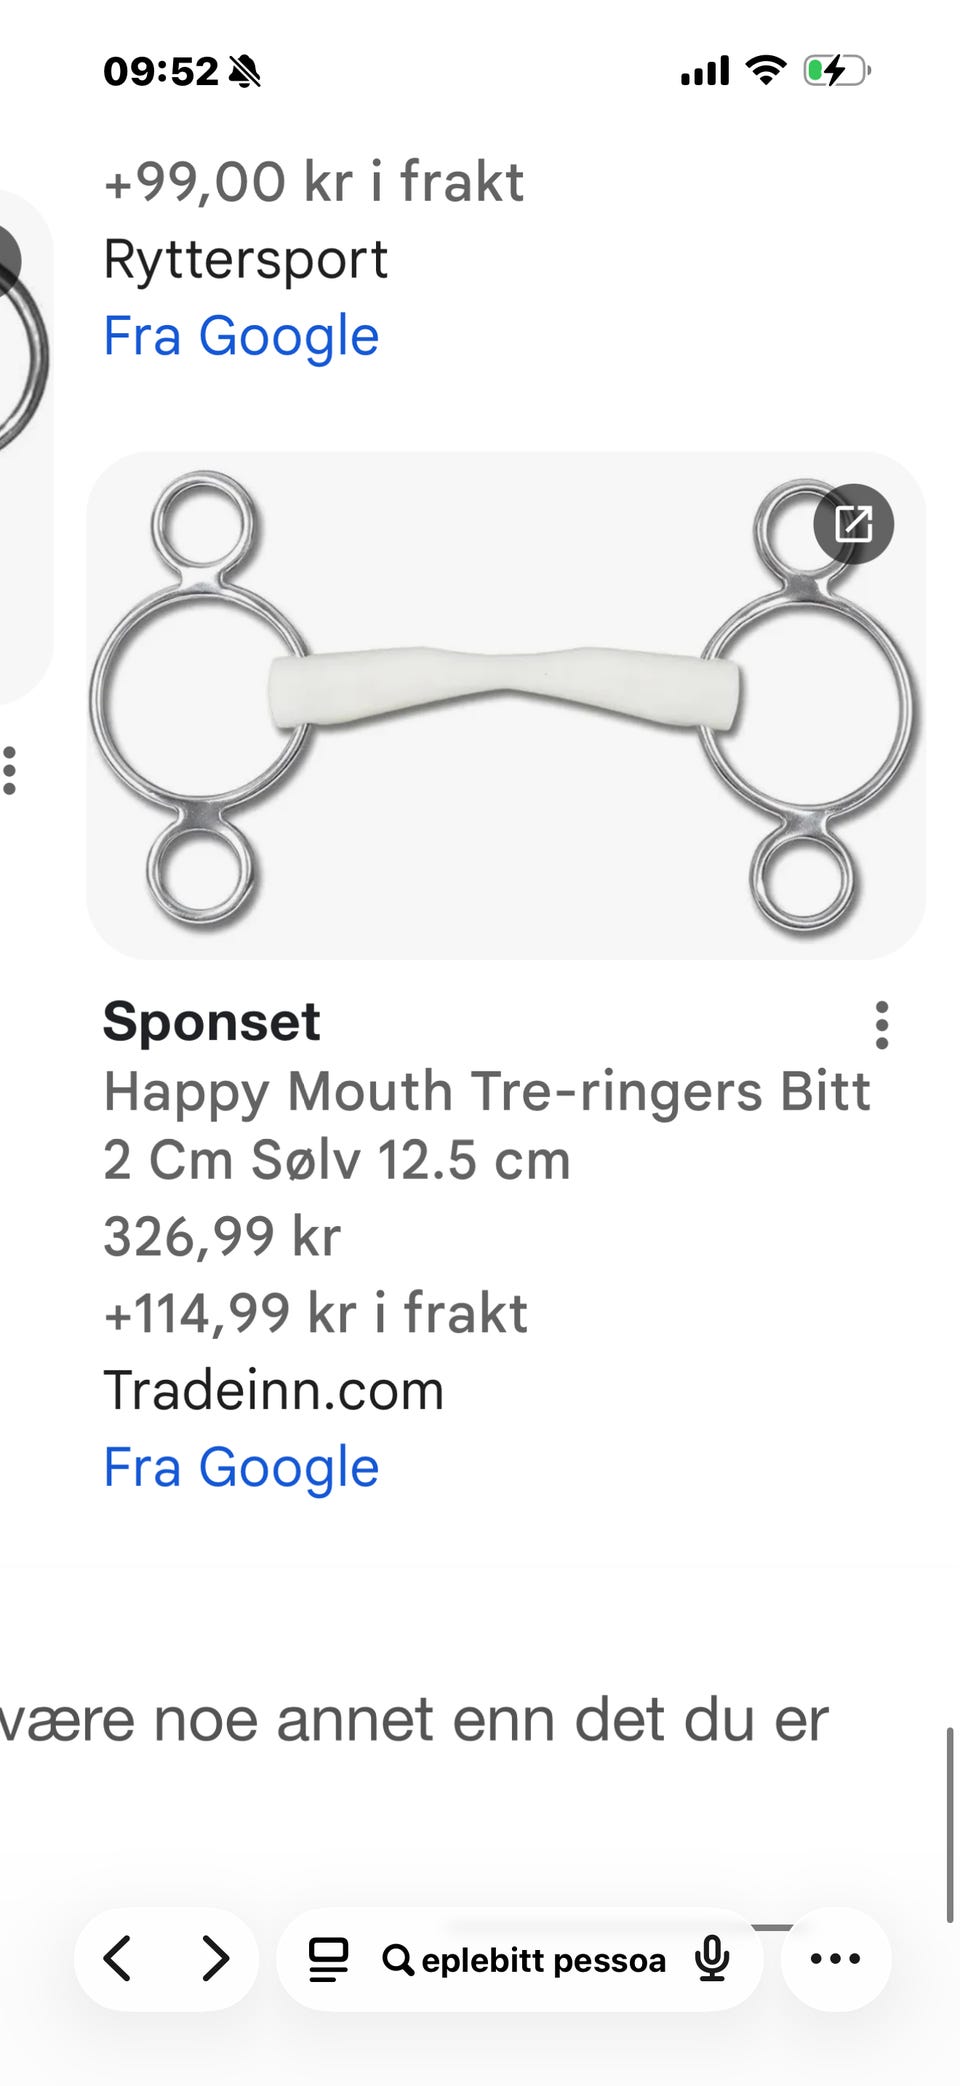The height and width of the screenshot is (2086, 960).
Task: Open three-dot menu of previous product card
Action: pyautogui.click(x=10, y=771)
